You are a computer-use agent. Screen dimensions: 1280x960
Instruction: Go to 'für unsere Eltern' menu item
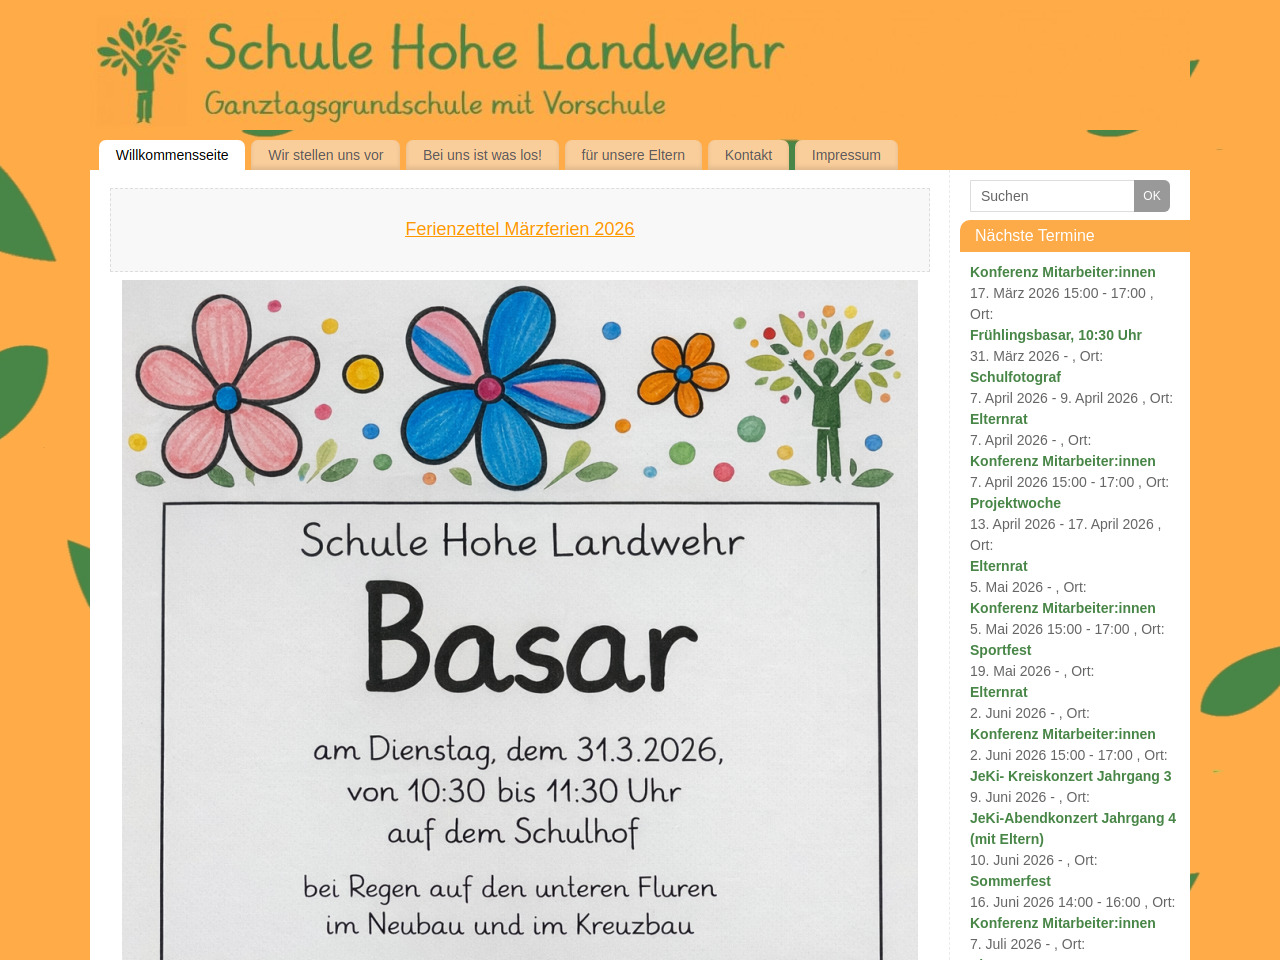(x=633, y=155)
